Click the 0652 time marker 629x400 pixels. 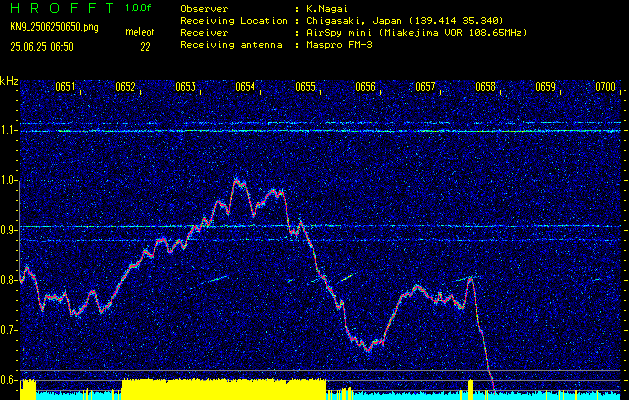(125, 87)
